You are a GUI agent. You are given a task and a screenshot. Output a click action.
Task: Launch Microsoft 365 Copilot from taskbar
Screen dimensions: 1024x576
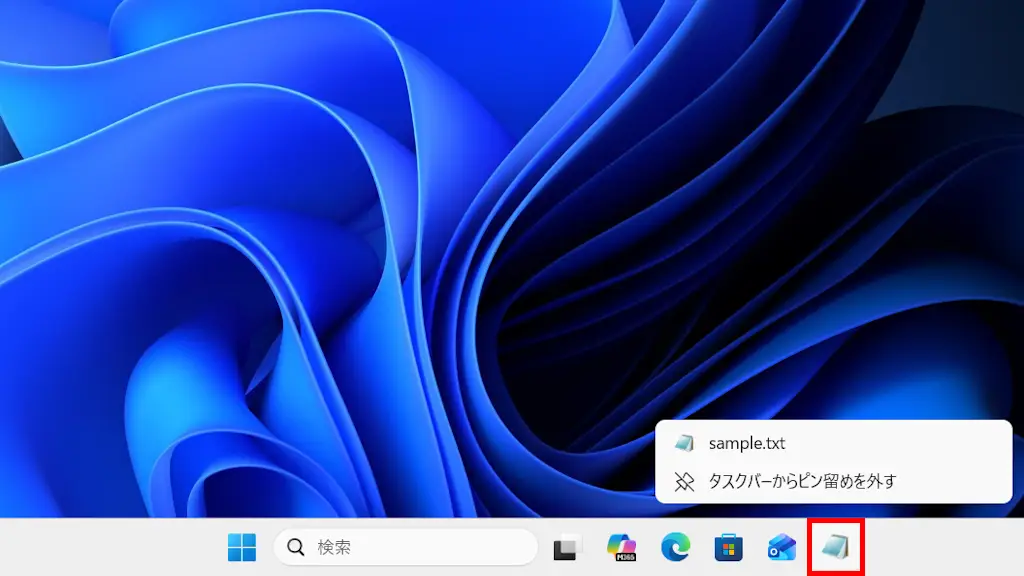[622, 547]
